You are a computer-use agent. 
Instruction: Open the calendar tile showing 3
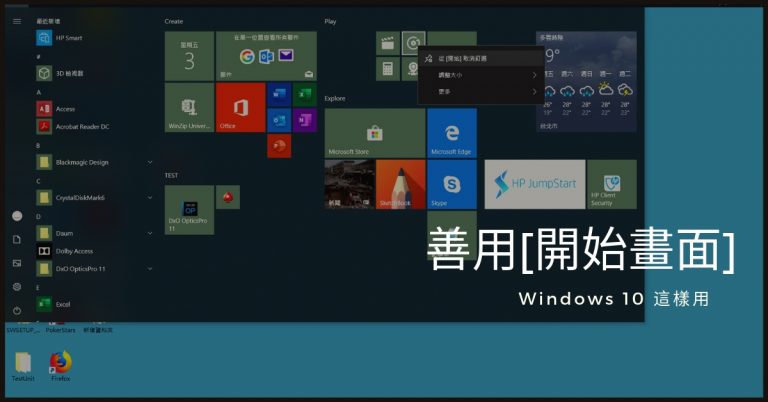pyautogui.click(x=190, y=56)
